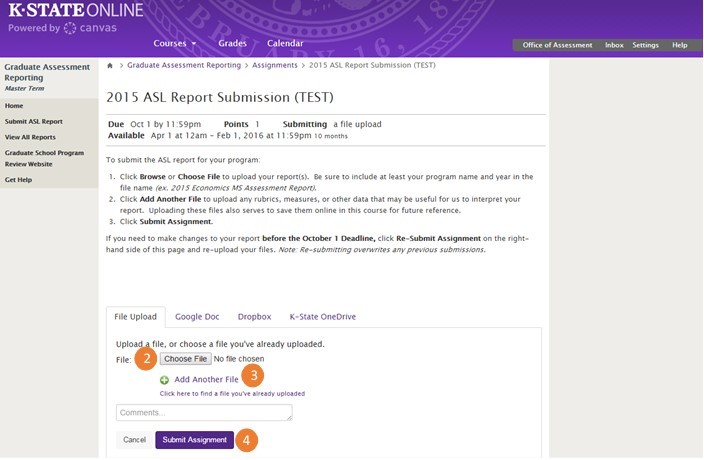The height and width of the screenshot is (460, 704).
Task: Open Grades in top navigation
Action: pos(232,44)
